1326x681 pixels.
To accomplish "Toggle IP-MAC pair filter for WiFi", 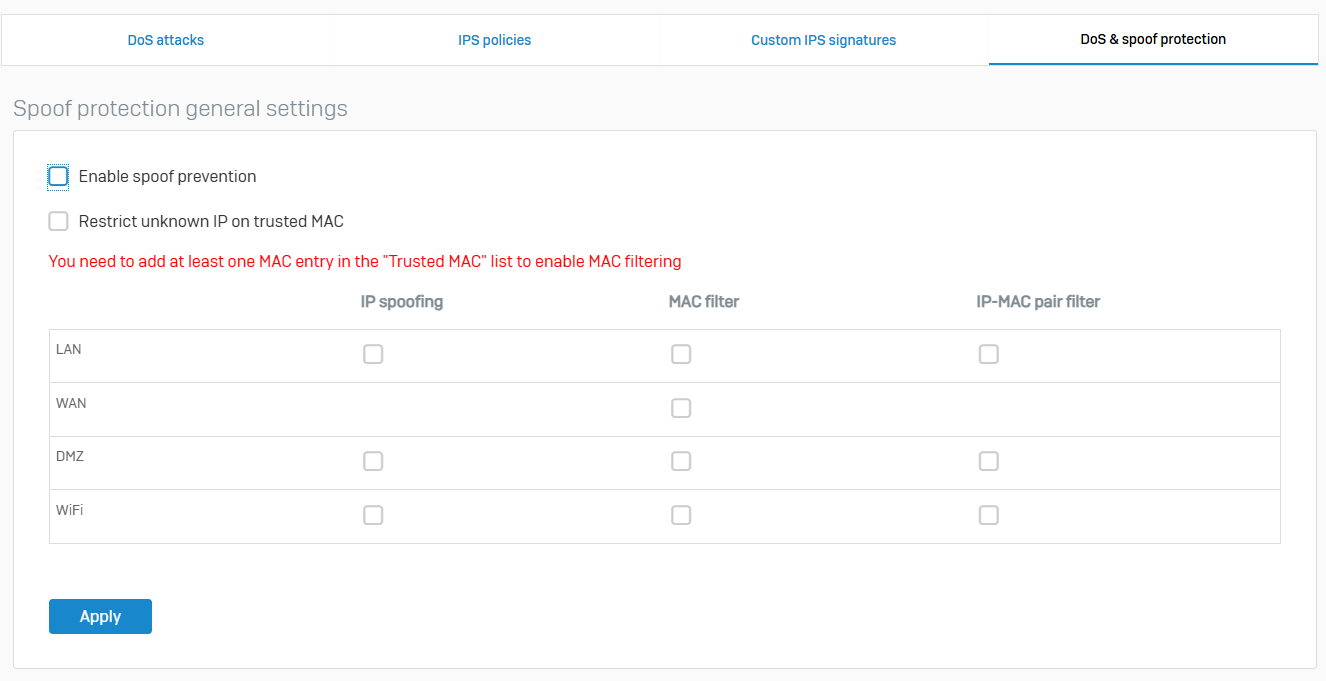I will (x=989, y=515).
